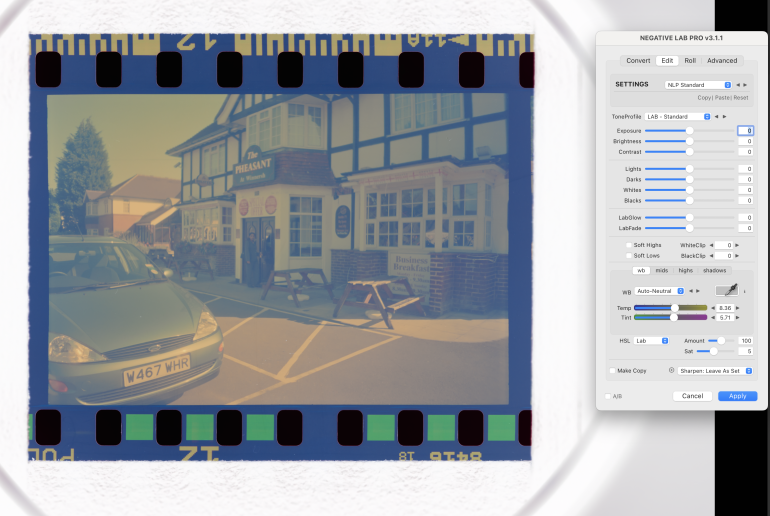This screenshot has width=770, height=516.
Task: Go to previous ToneProfile arrow
Action: 716,117
